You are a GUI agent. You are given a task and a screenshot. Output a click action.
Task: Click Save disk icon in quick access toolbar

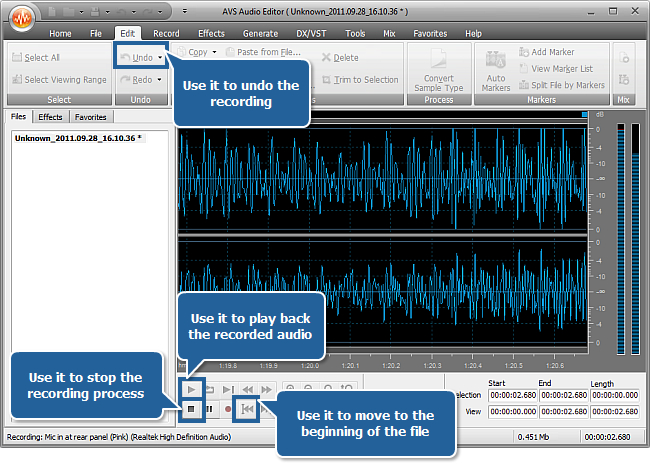(95, 12)
